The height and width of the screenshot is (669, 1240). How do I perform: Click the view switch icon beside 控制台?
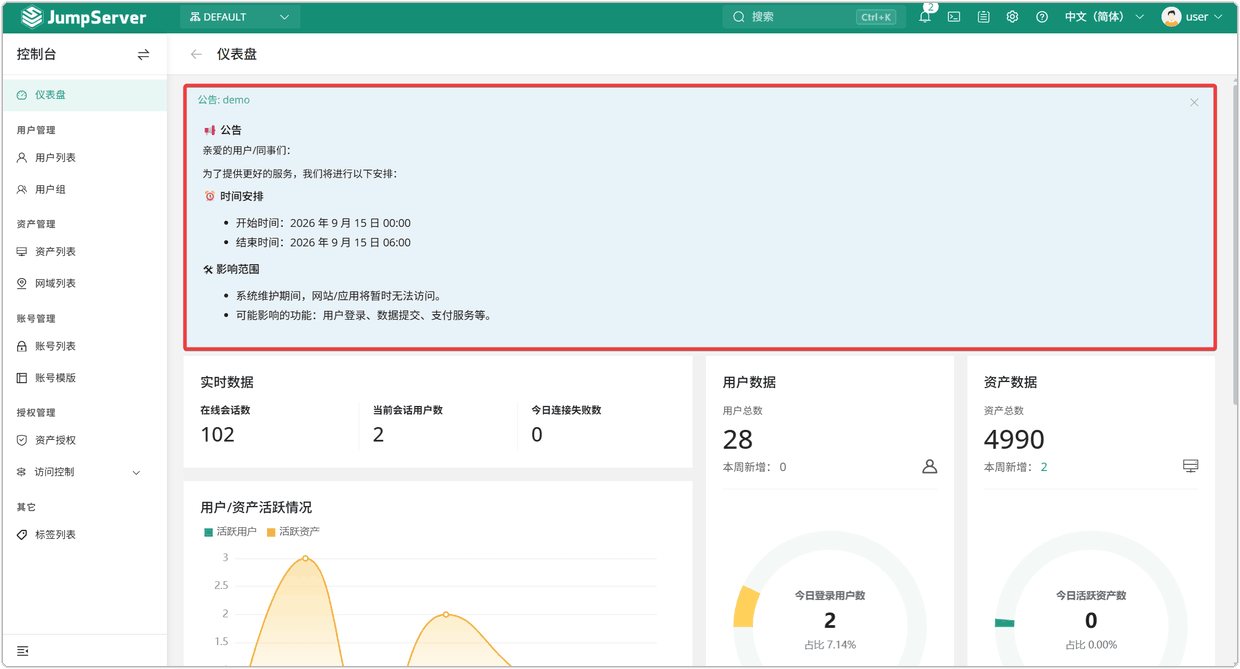(x=143, y=55)
